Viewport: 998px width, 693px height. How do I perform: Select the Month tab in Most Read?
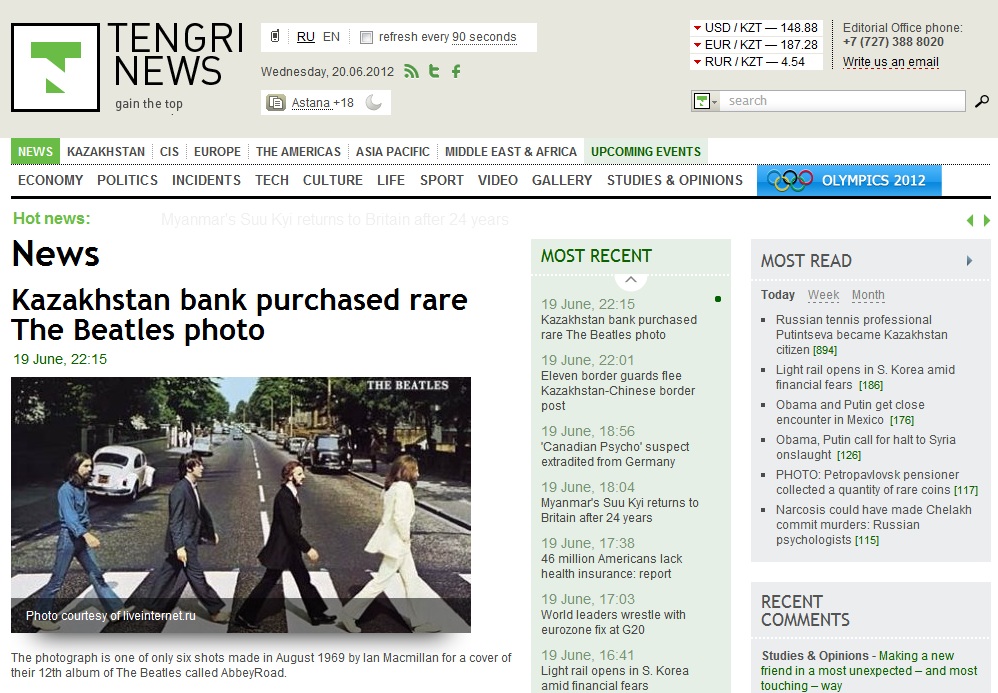[x=868, y=295]
